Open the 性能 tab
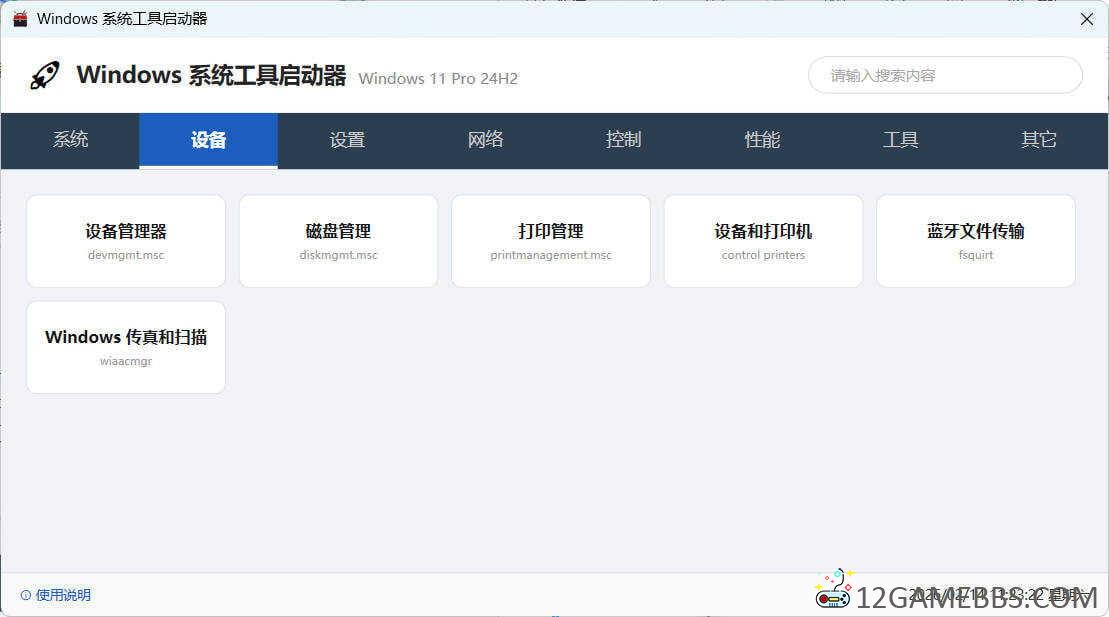1109x617 pixels. (762, 140)
